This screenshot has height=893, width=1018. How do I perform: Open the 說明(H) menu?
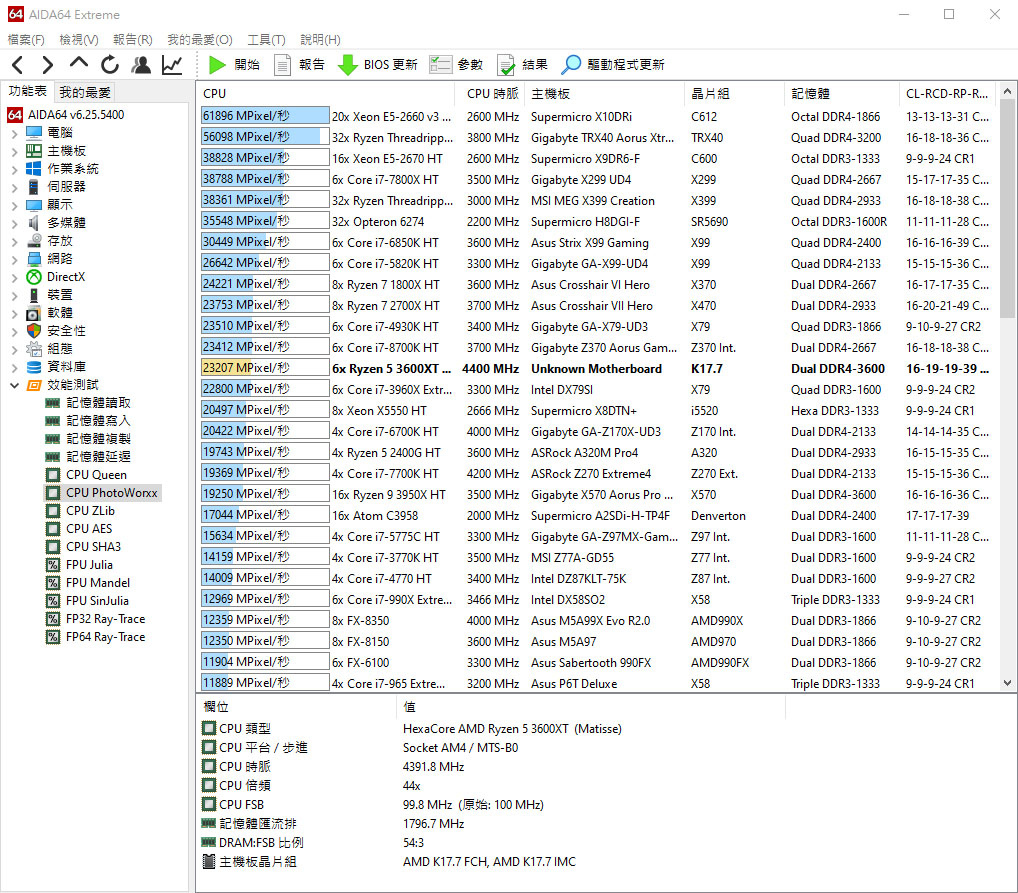point(320,40)
